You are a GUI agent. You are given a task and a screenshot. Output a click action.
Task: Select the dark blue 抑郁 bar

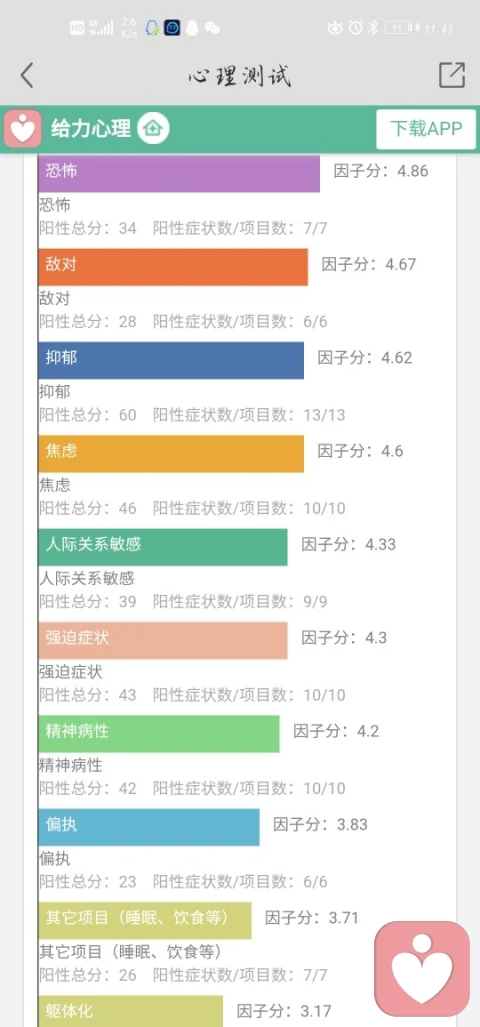click(171, 360)
